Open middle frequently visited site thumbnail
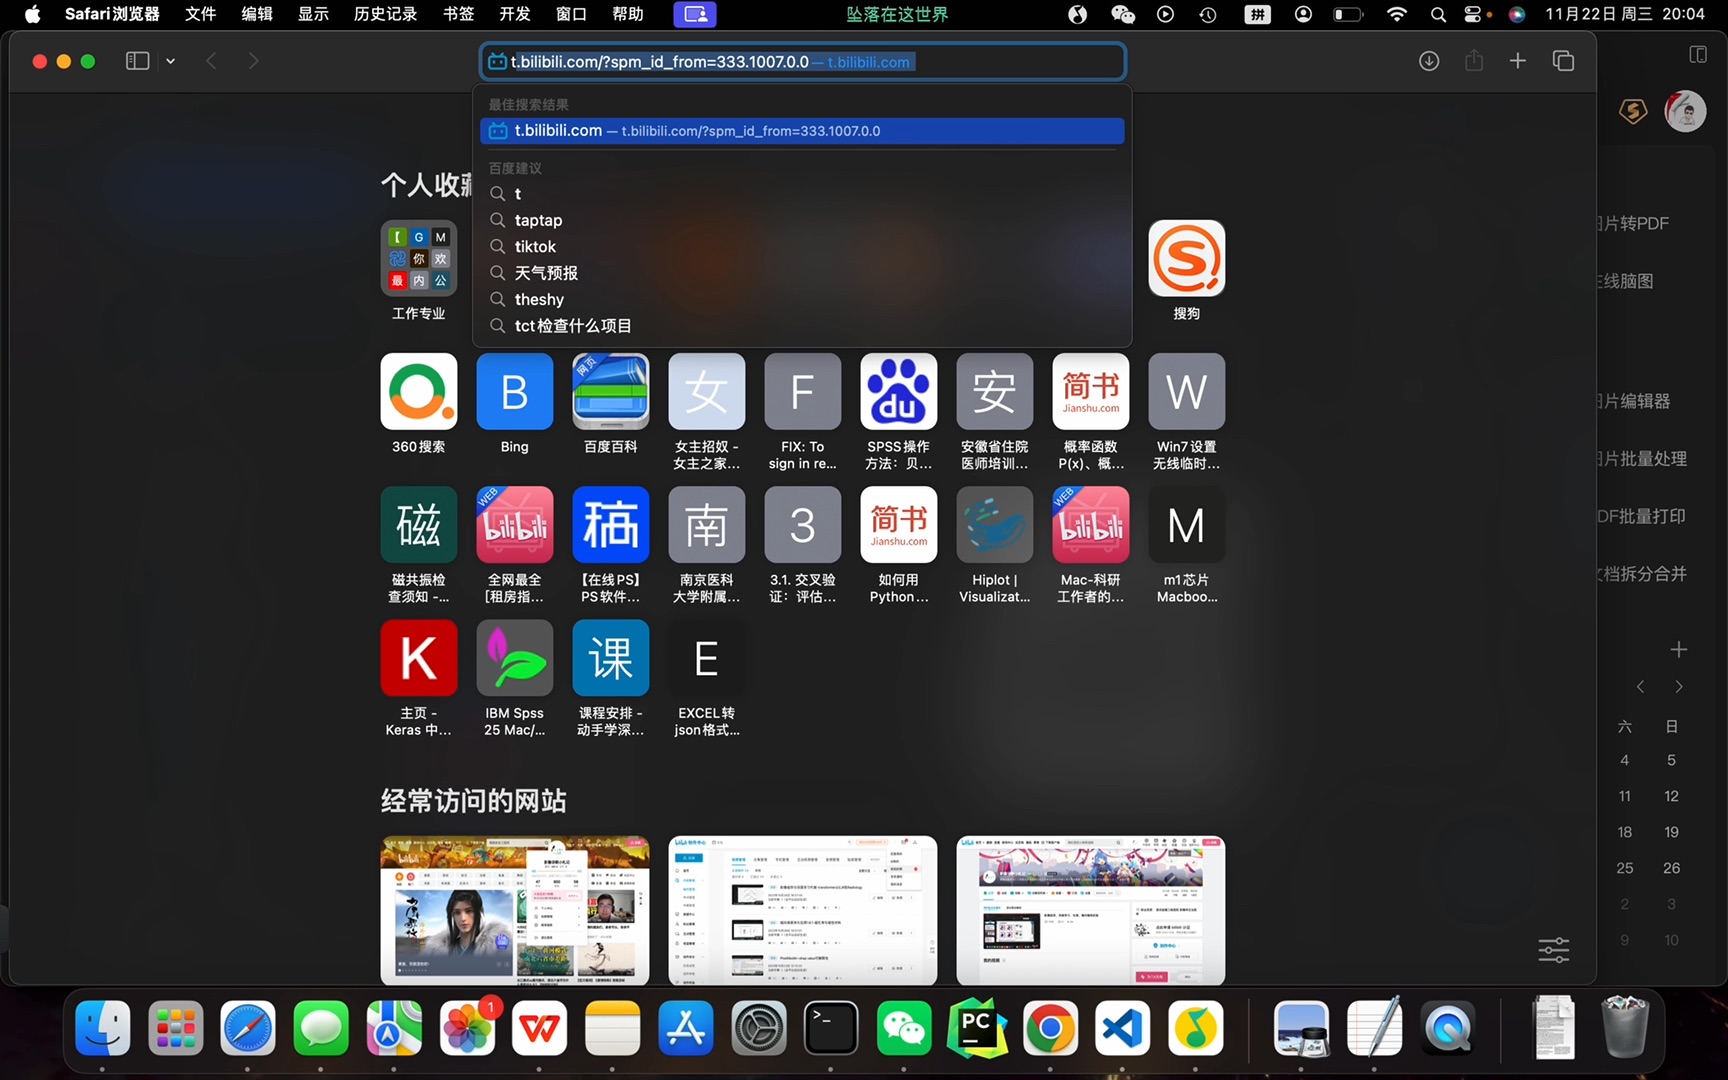The width and height of the screenshot is (1728, 1080). [x=803, y=910]
